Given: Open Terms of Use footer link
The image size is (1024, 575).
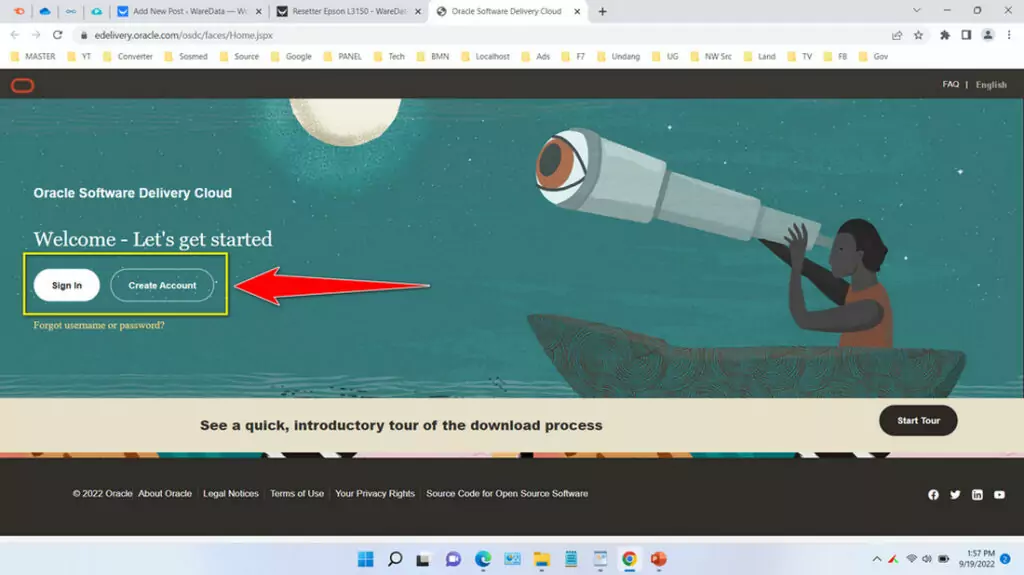Looking at the screenshot, I should click(x=296, y=493).
